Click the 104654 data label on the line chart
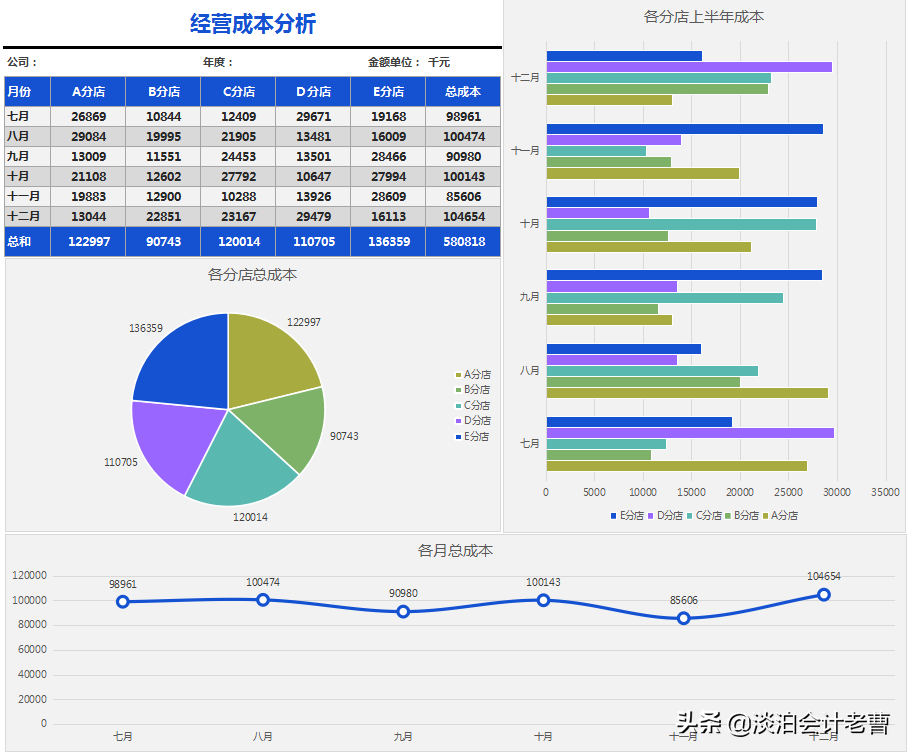The image size is (911, 756). coord(825,576)
